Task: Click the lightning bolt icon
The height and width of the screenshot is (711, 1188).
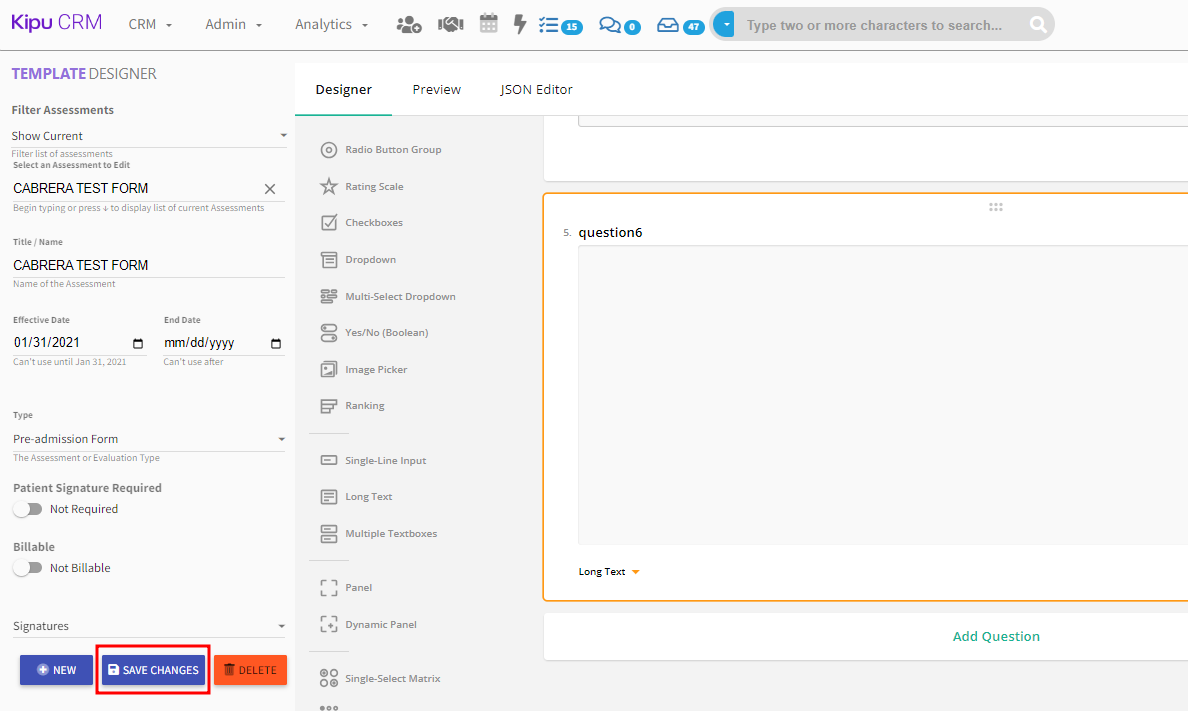Action: (519, 25)
